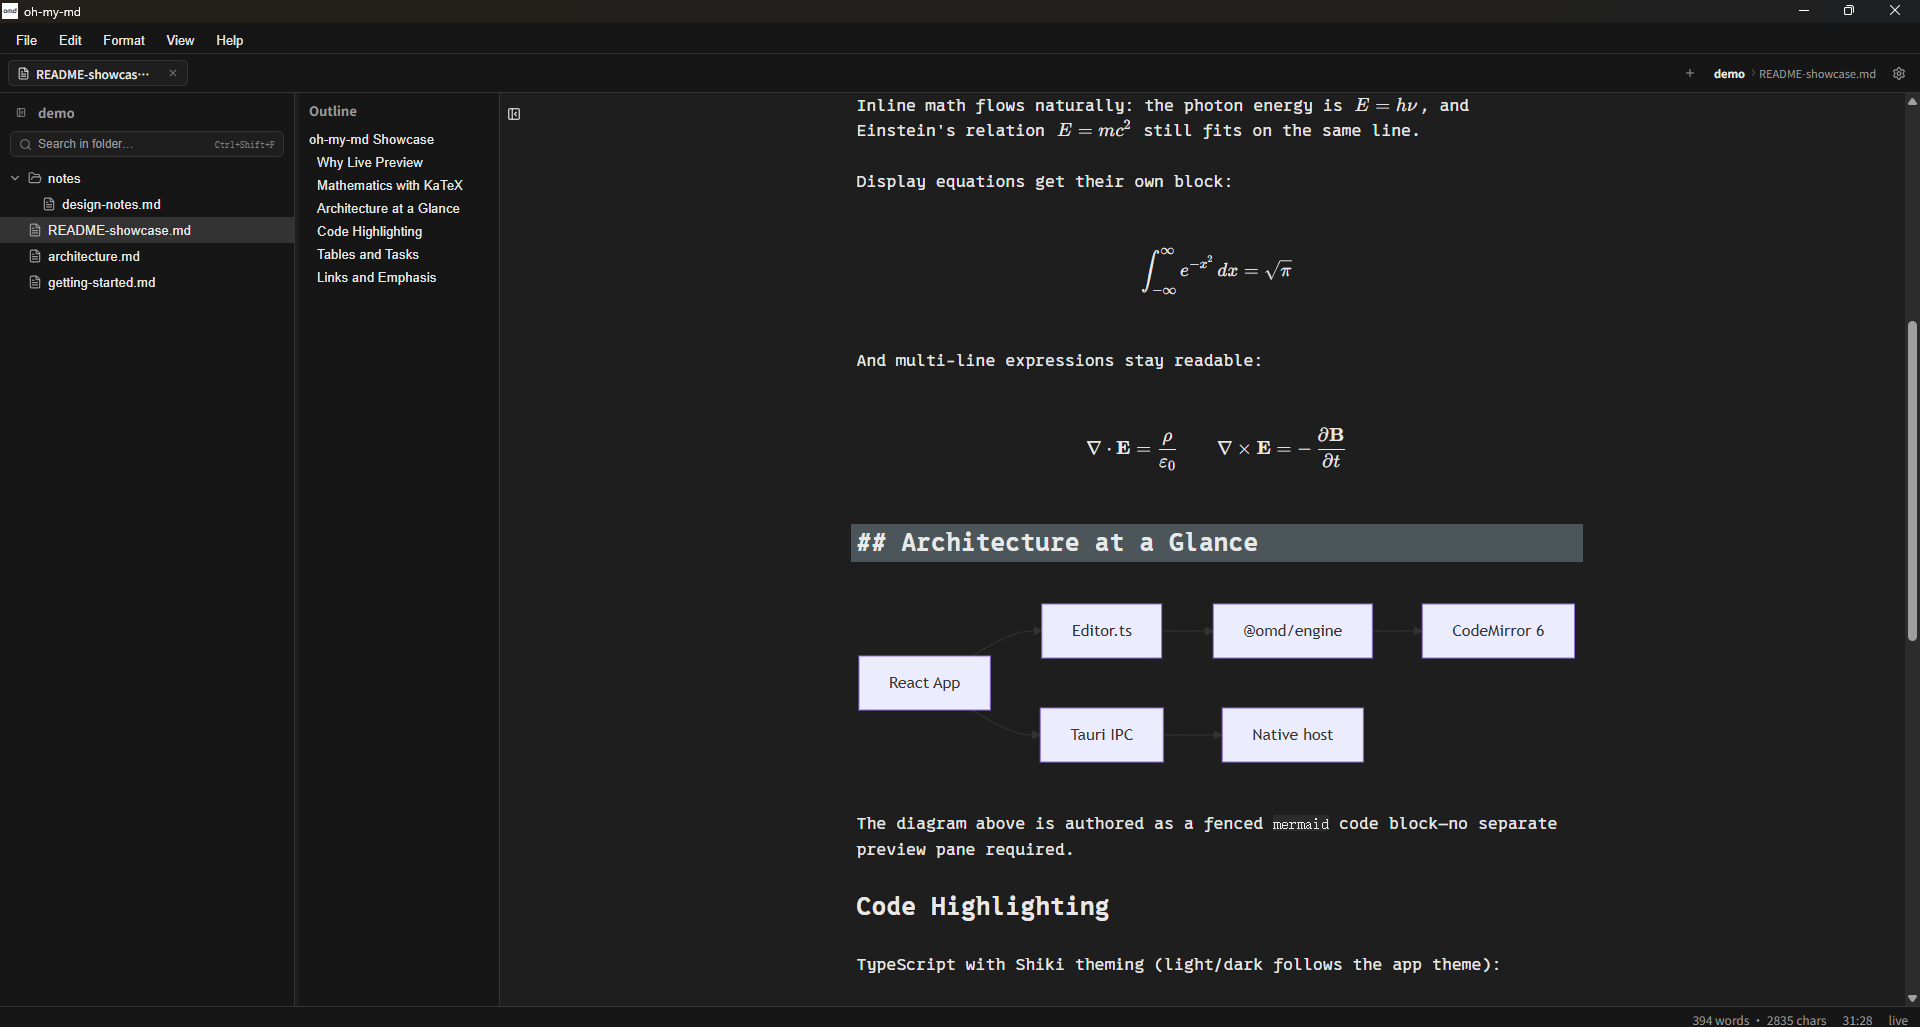The width and height of the screenshot is (1920, 1027).
Task: Click the Gaussian integral display equation
Action: pos(1217,270)
